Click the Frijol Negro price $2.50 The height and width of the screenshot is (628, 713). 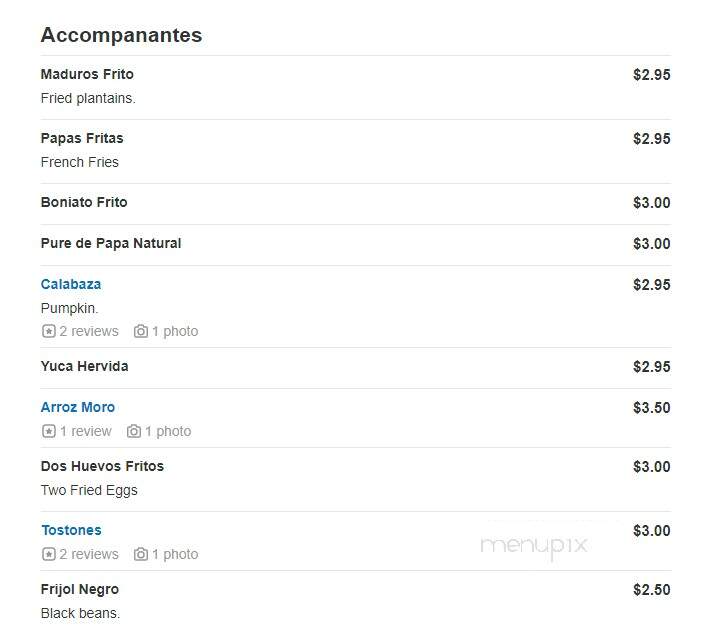coord(652,590)
